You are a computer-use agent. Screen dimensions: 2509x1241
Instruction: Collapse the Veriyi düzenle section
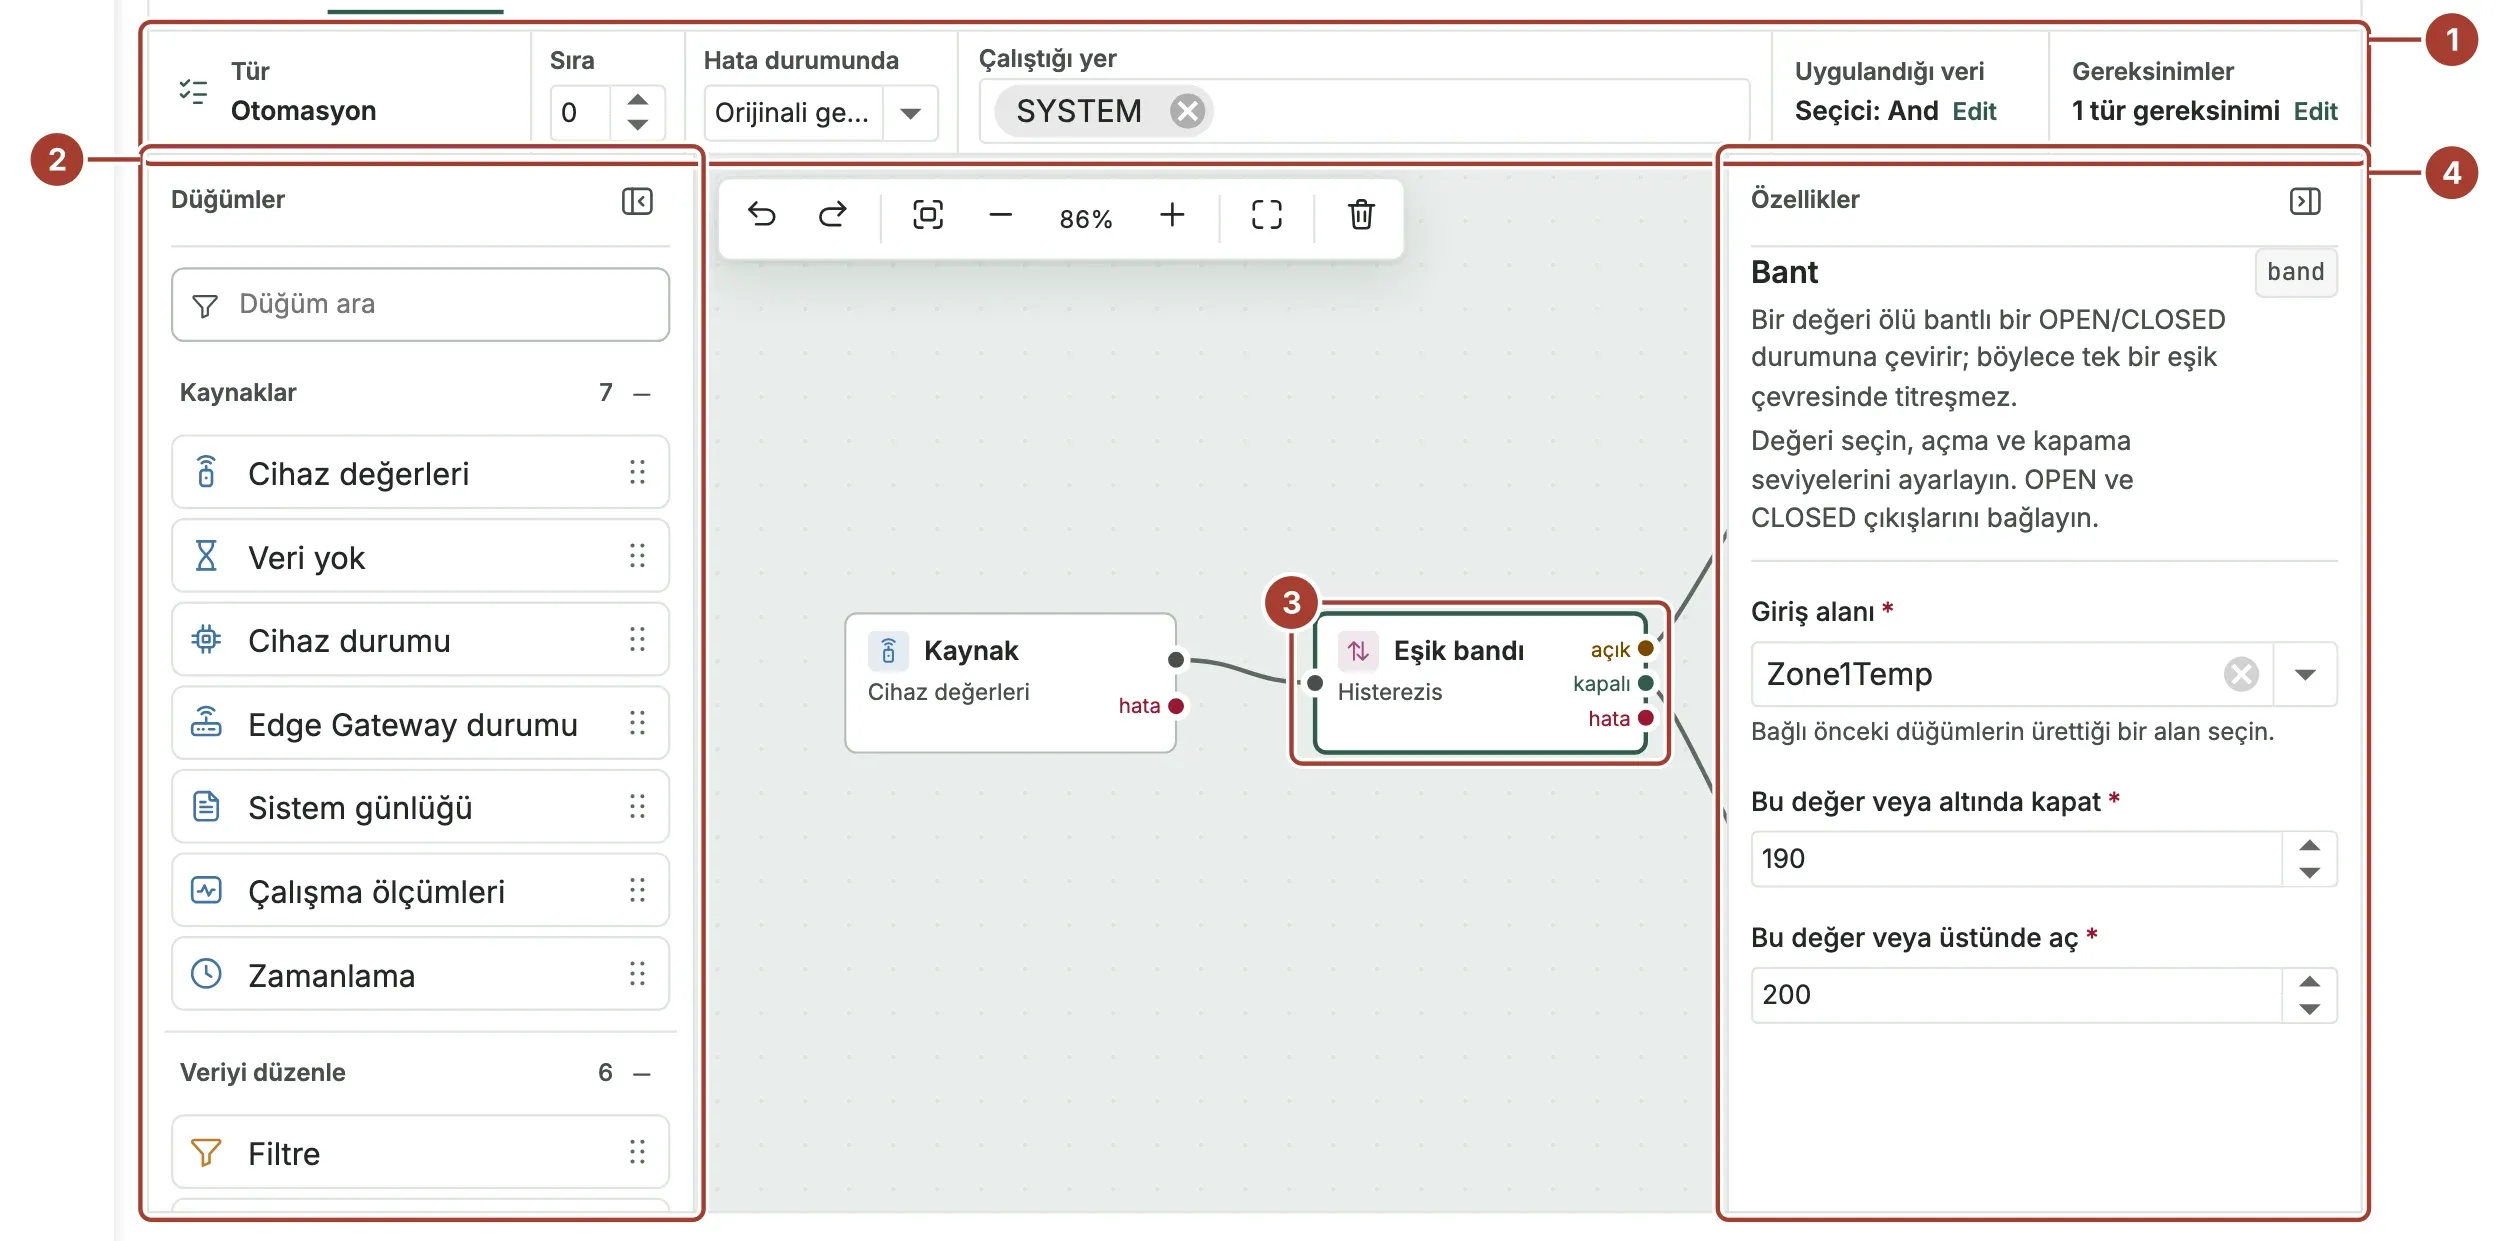point(642,1073)
